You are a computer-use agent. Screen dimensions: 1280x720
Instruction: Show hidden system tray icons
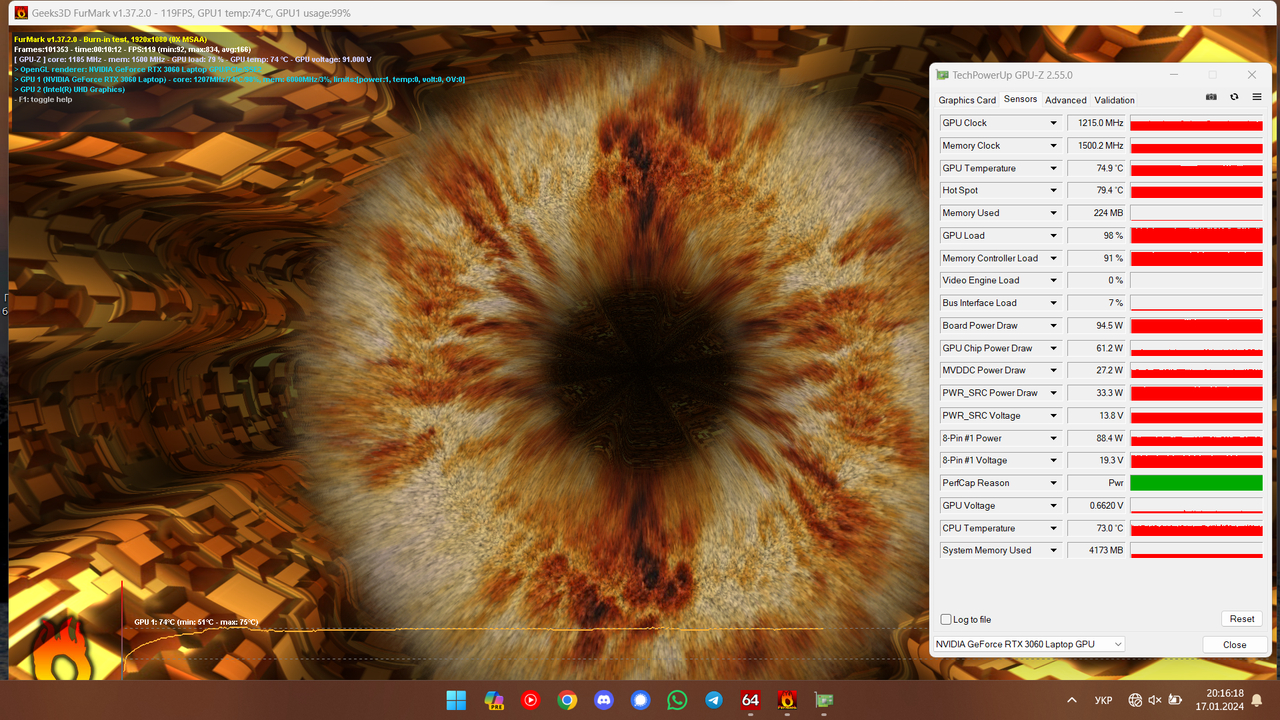click(x=1072, y=700)
